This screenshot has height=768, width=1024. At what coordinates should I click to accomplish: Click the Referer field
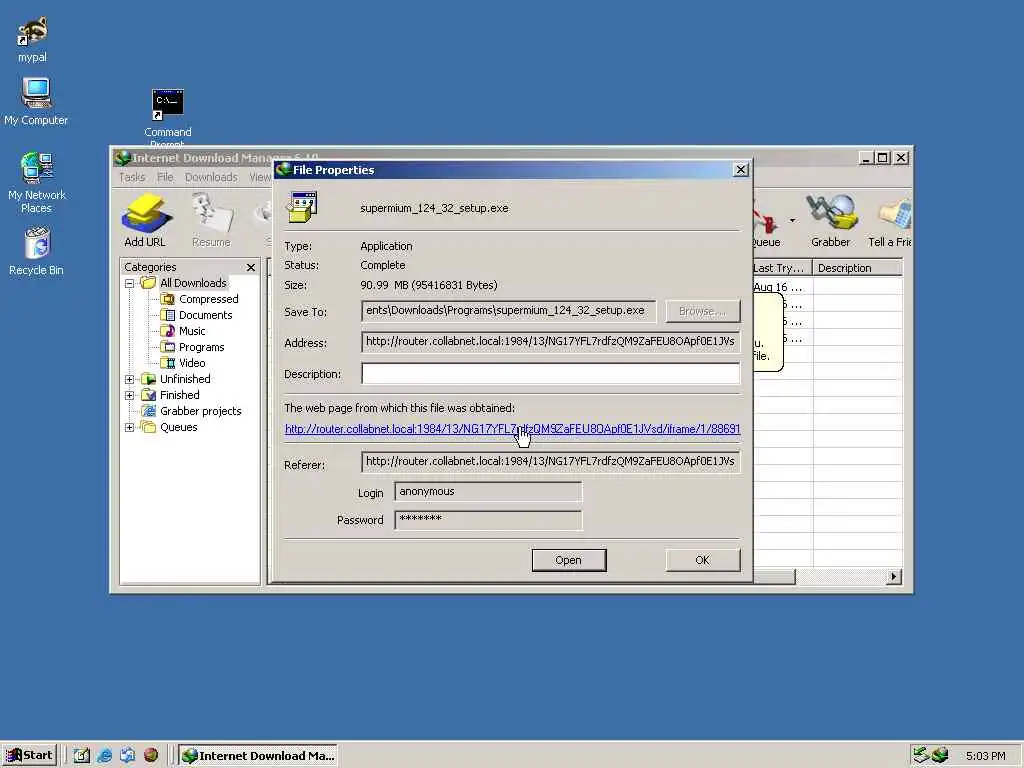551,462
